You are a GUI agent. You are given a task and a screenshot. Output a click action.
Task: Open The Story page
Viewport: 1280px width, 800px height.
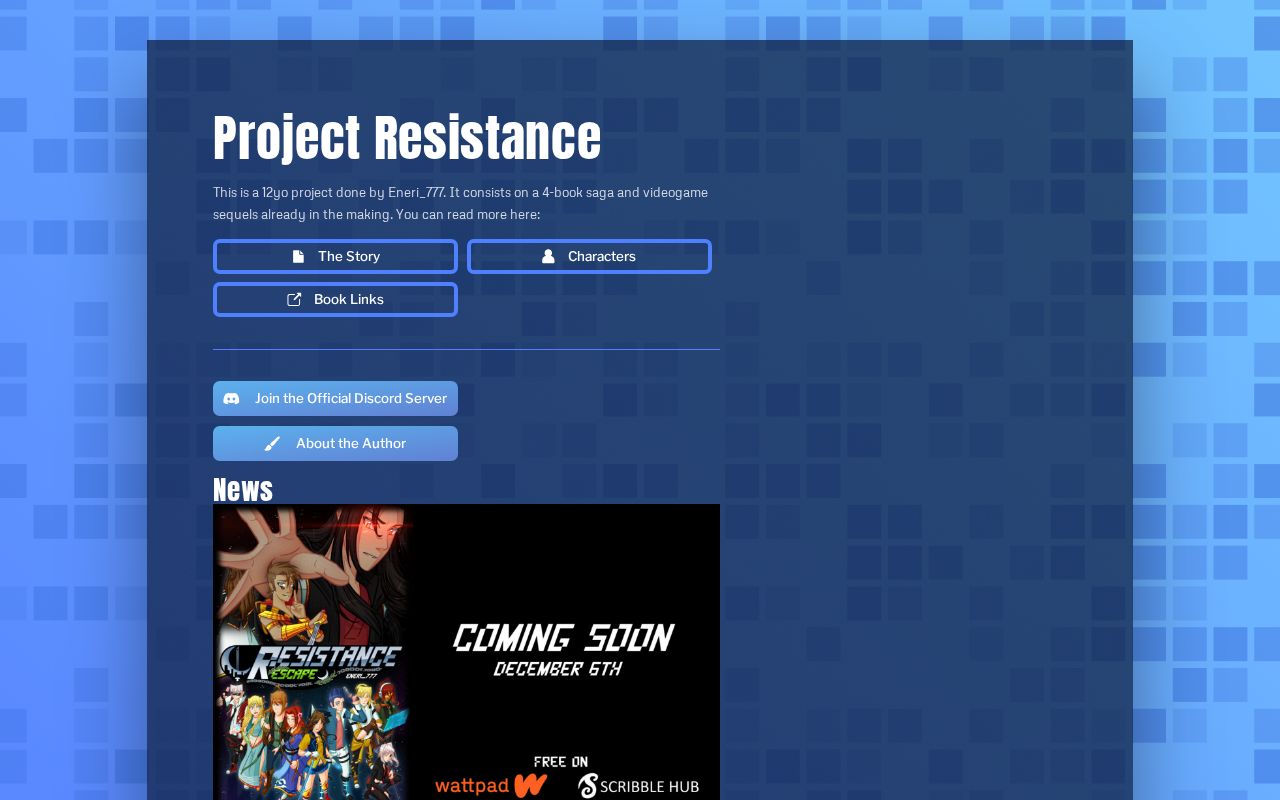click(x=335, y=257)
